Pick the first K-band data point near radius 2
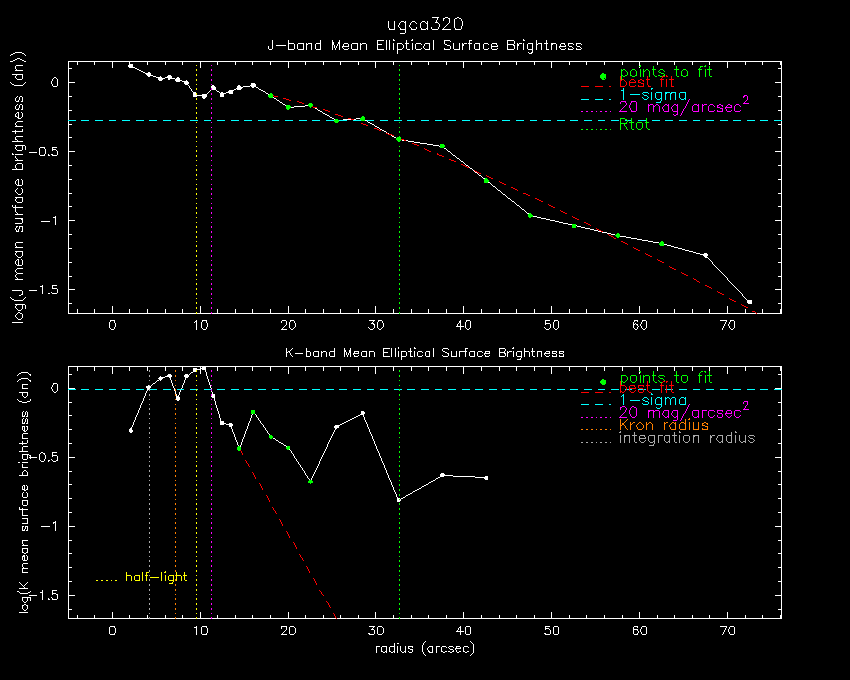 131,431
